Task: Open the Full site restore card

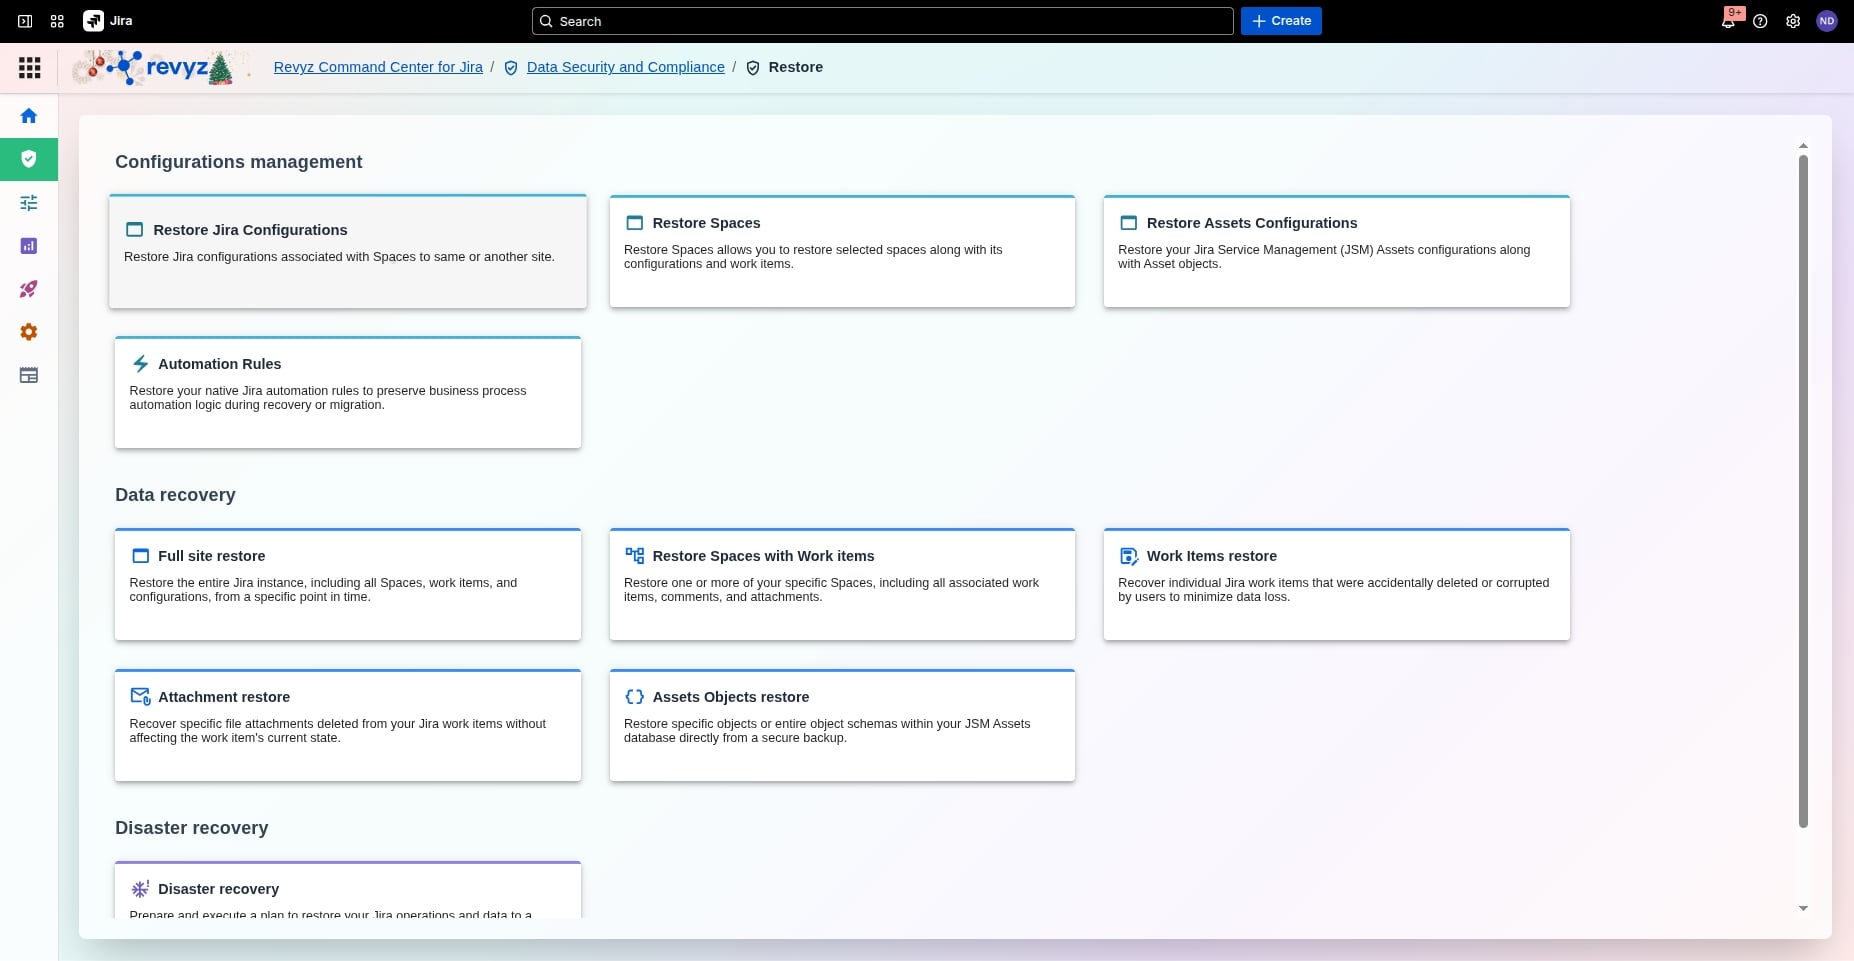Action: coord(347,584)
